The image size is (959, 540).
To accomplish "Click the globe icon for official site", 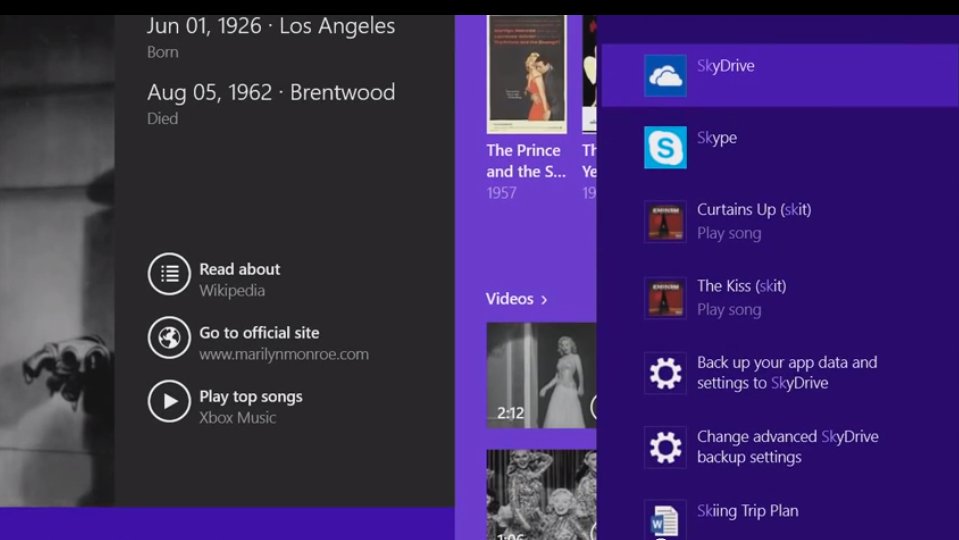I will click(x=169, y=338).
